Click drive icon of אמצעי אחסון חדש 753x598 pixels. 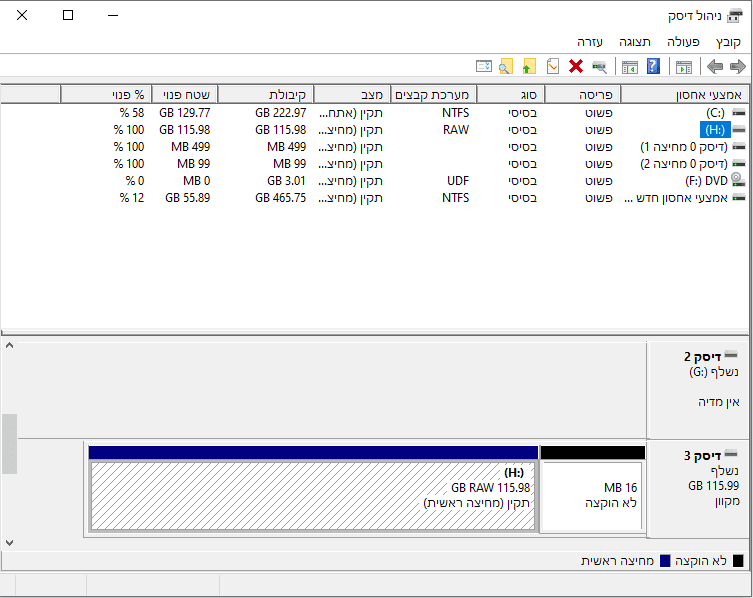pyautogui.click(x=739, y=197)
